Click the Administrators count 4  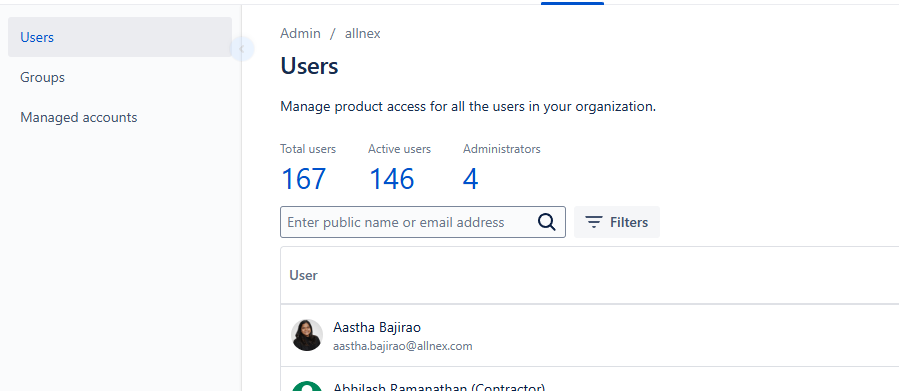(471, 179)
